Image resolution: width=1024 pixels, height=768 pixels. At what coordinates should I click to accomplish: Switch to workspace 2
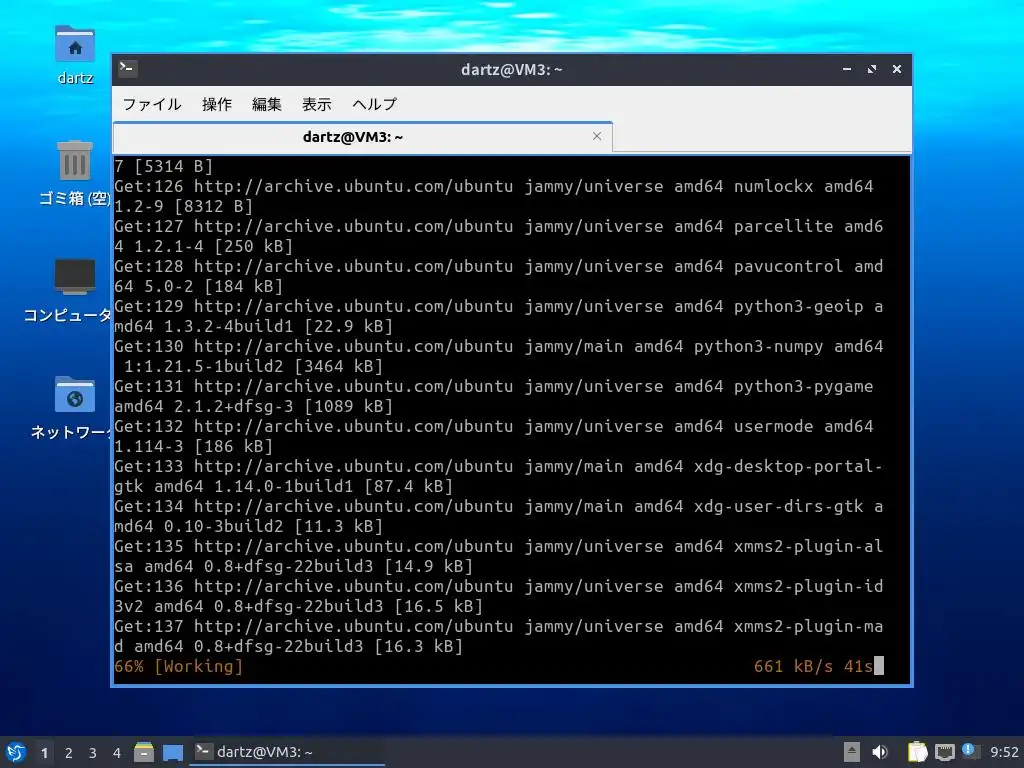pyautogui.click(x=69, y=753)
